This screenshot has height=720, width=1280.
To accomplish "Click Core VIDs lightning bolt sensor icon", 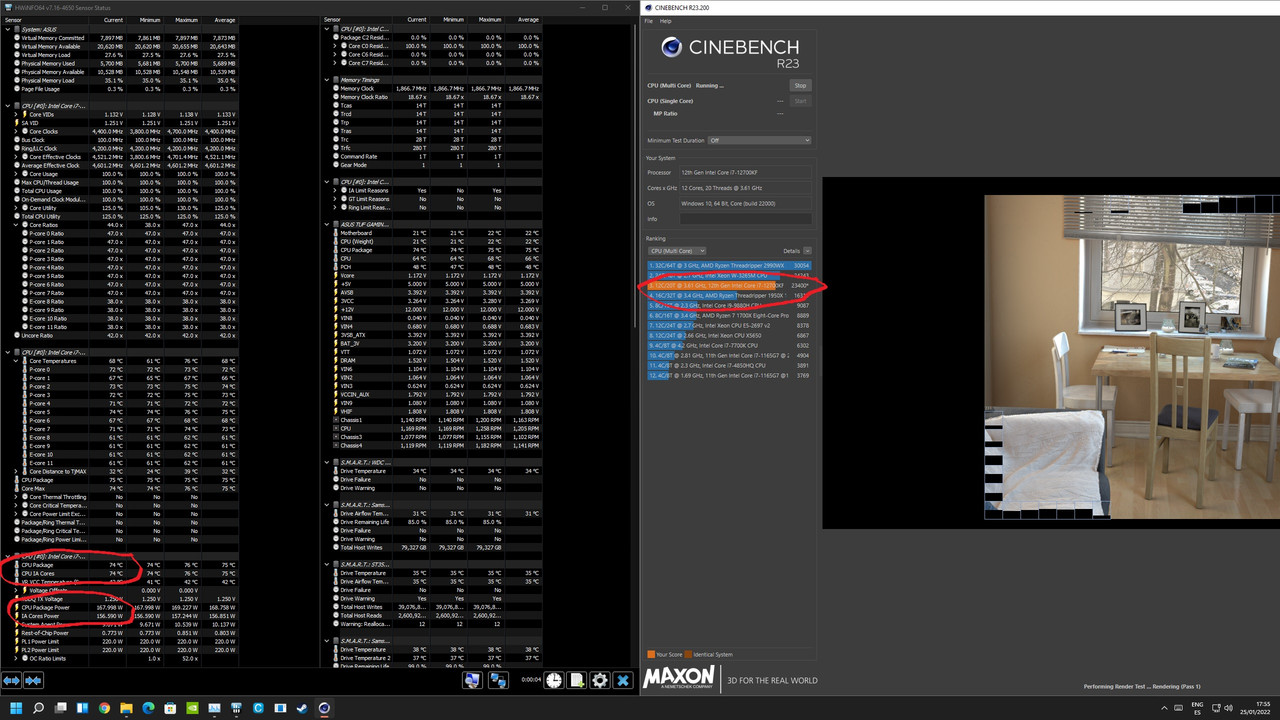I will (24, 114).
